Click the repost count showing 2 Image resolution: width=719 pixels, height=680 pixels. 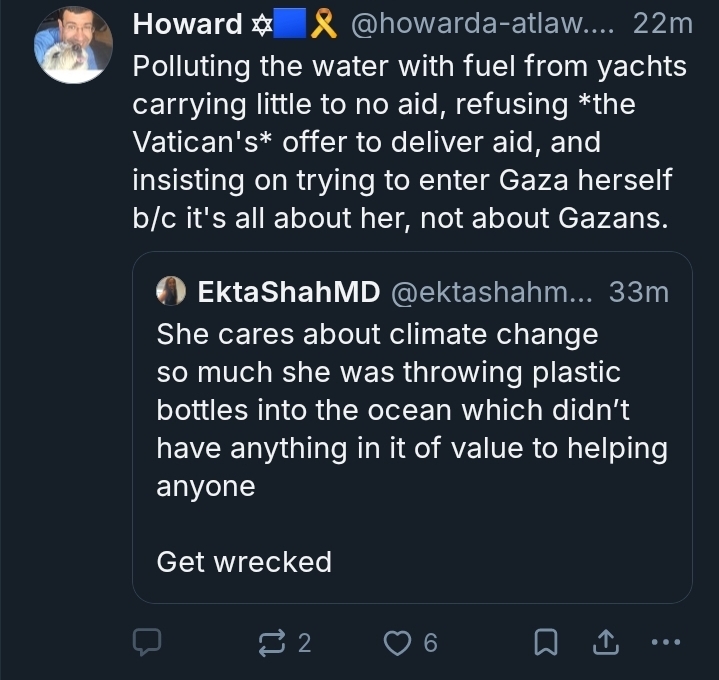click(305, 643)
